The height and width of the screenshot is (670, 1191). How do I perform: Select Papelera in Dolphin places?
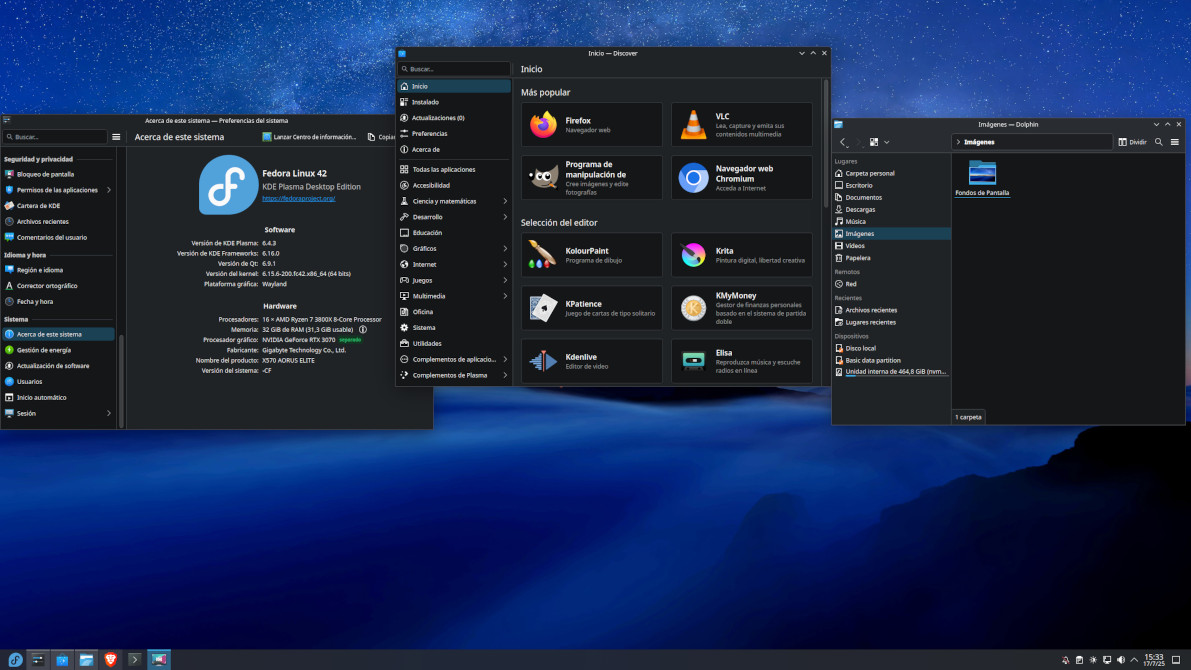[x=891, y=258]
